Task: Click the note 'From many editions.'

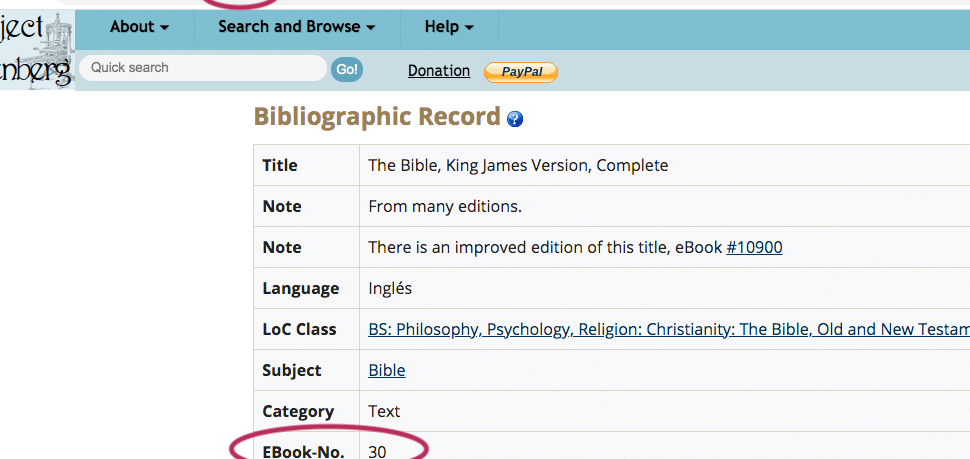Action: click(445, 206)
